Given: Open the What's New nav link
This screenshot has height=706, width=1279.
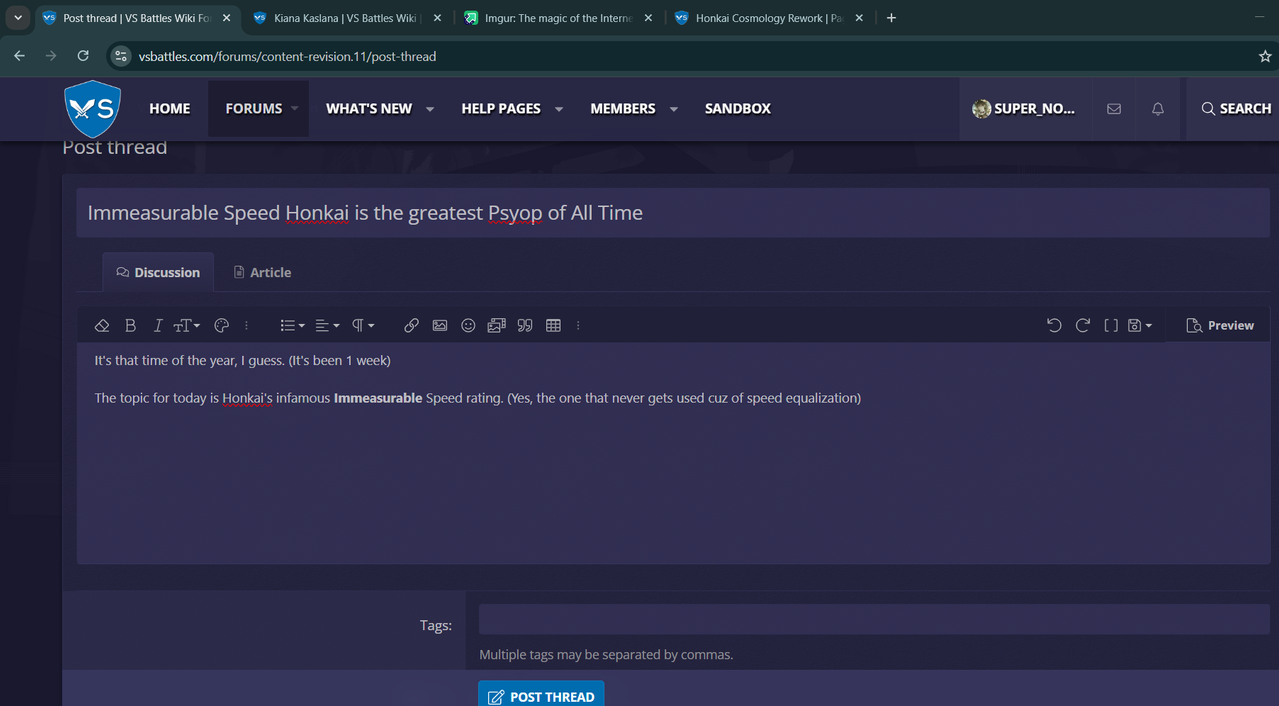Looking at the screenshot, I should point(368,109).
